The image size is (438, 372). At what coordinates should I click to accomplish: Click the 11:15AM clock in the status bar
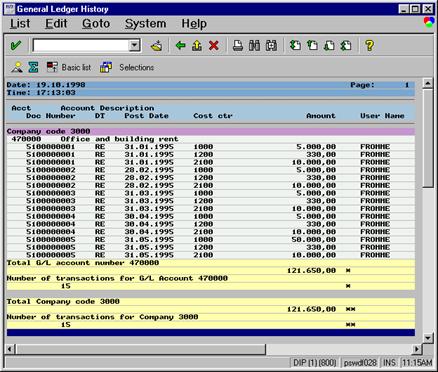tap(416, 362)
